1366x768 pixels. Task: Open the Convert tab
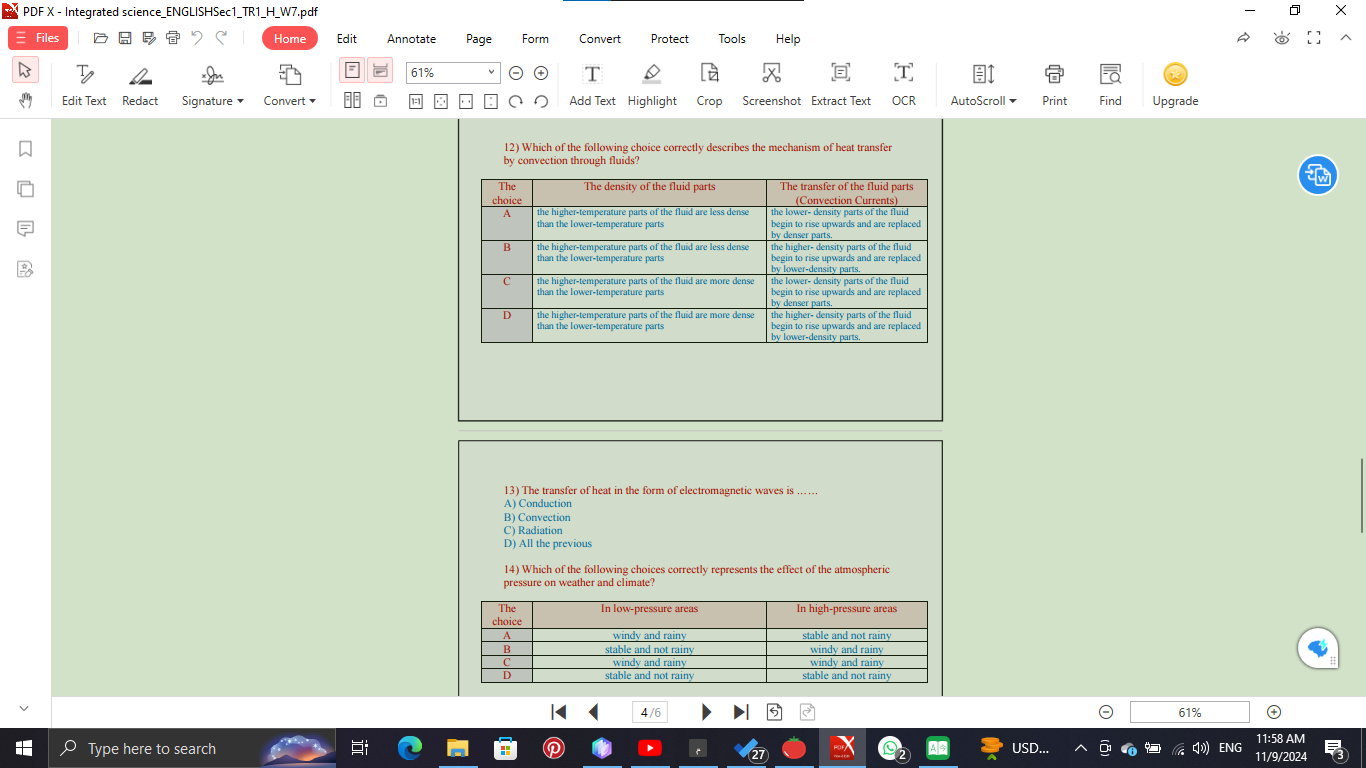click(x=600, y=39)
